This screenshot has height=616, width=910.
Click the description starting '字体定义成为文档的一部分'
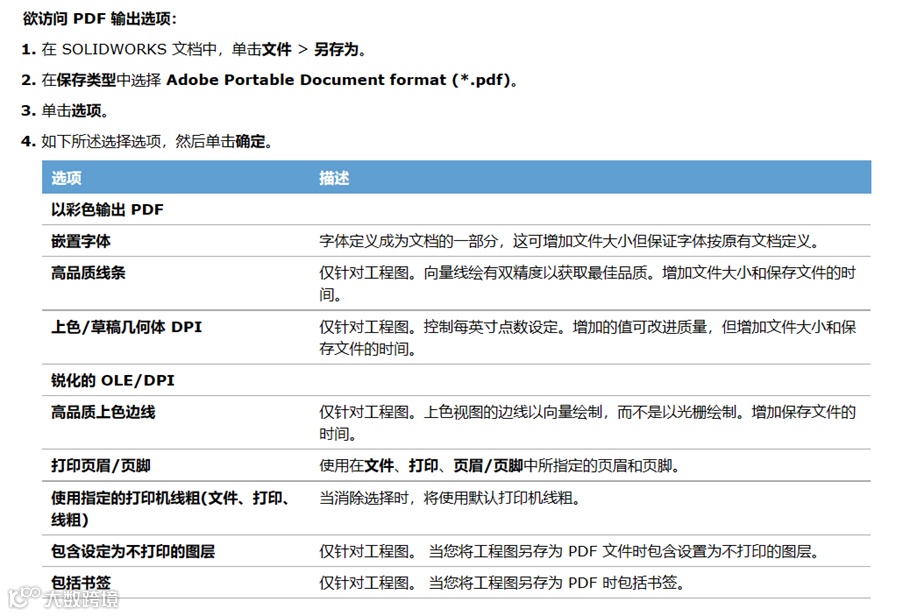coord(569,241)
